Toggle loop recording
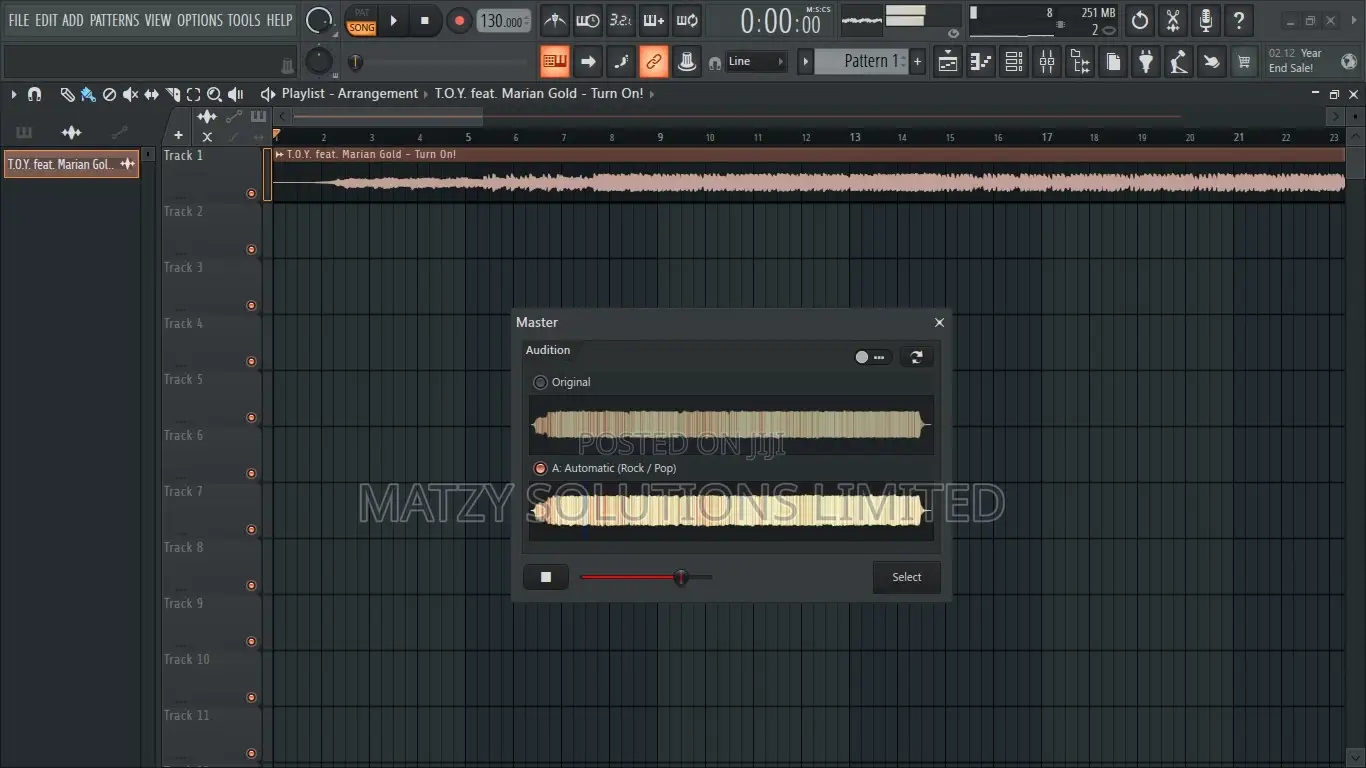 (687, 20)
